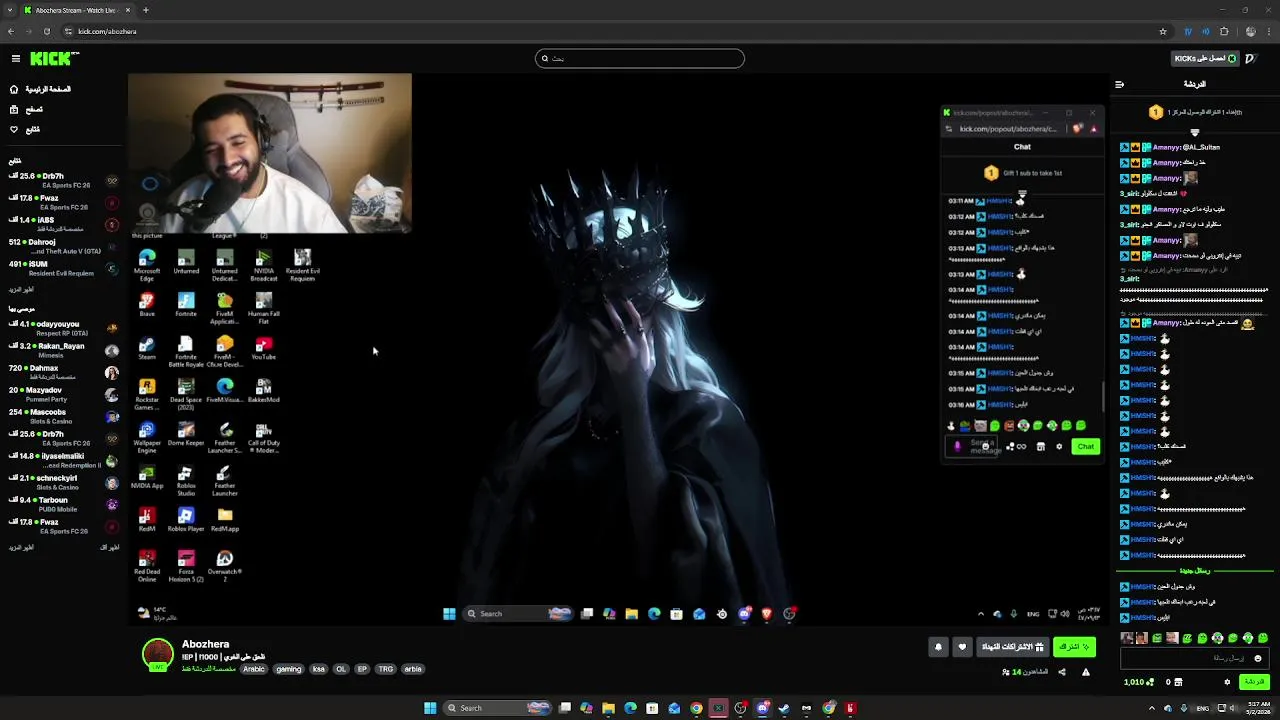Expand show more under following list

pos(21,289)
